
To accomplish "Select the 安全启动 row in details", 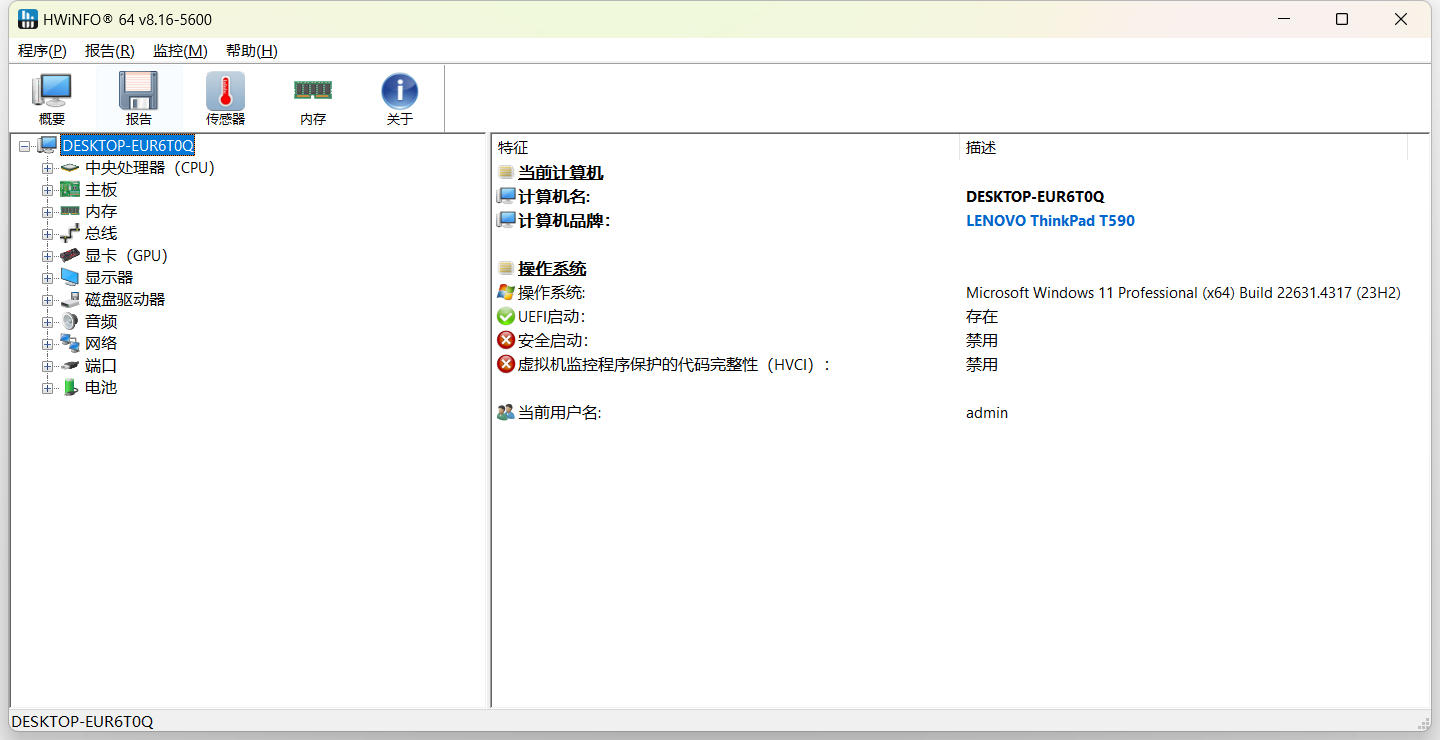I will click(x=552, y=341).
